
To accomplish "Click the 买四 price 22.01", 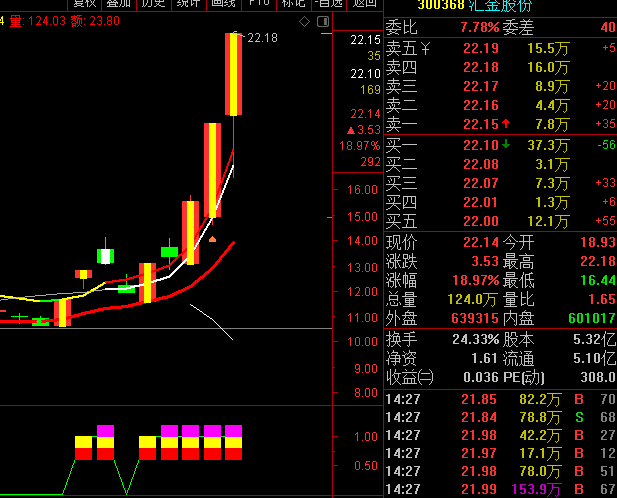I will [481, 203].
